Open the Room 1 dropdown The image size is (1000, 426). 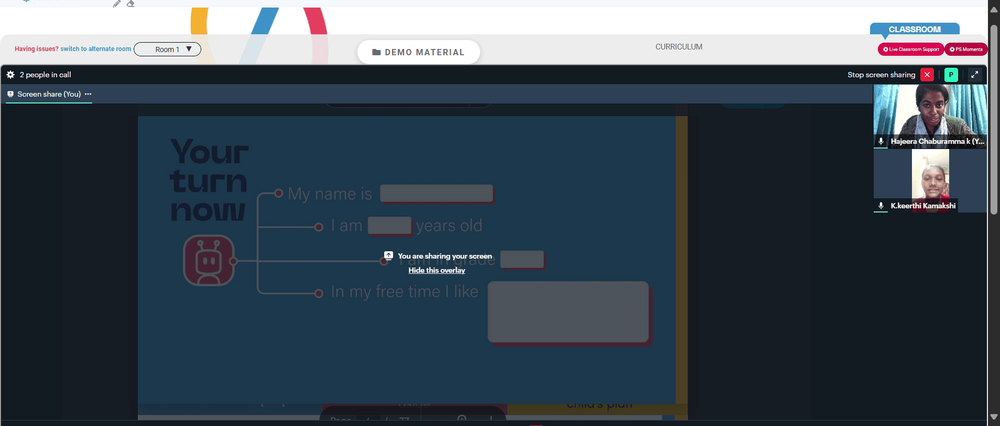coord(168,49)
